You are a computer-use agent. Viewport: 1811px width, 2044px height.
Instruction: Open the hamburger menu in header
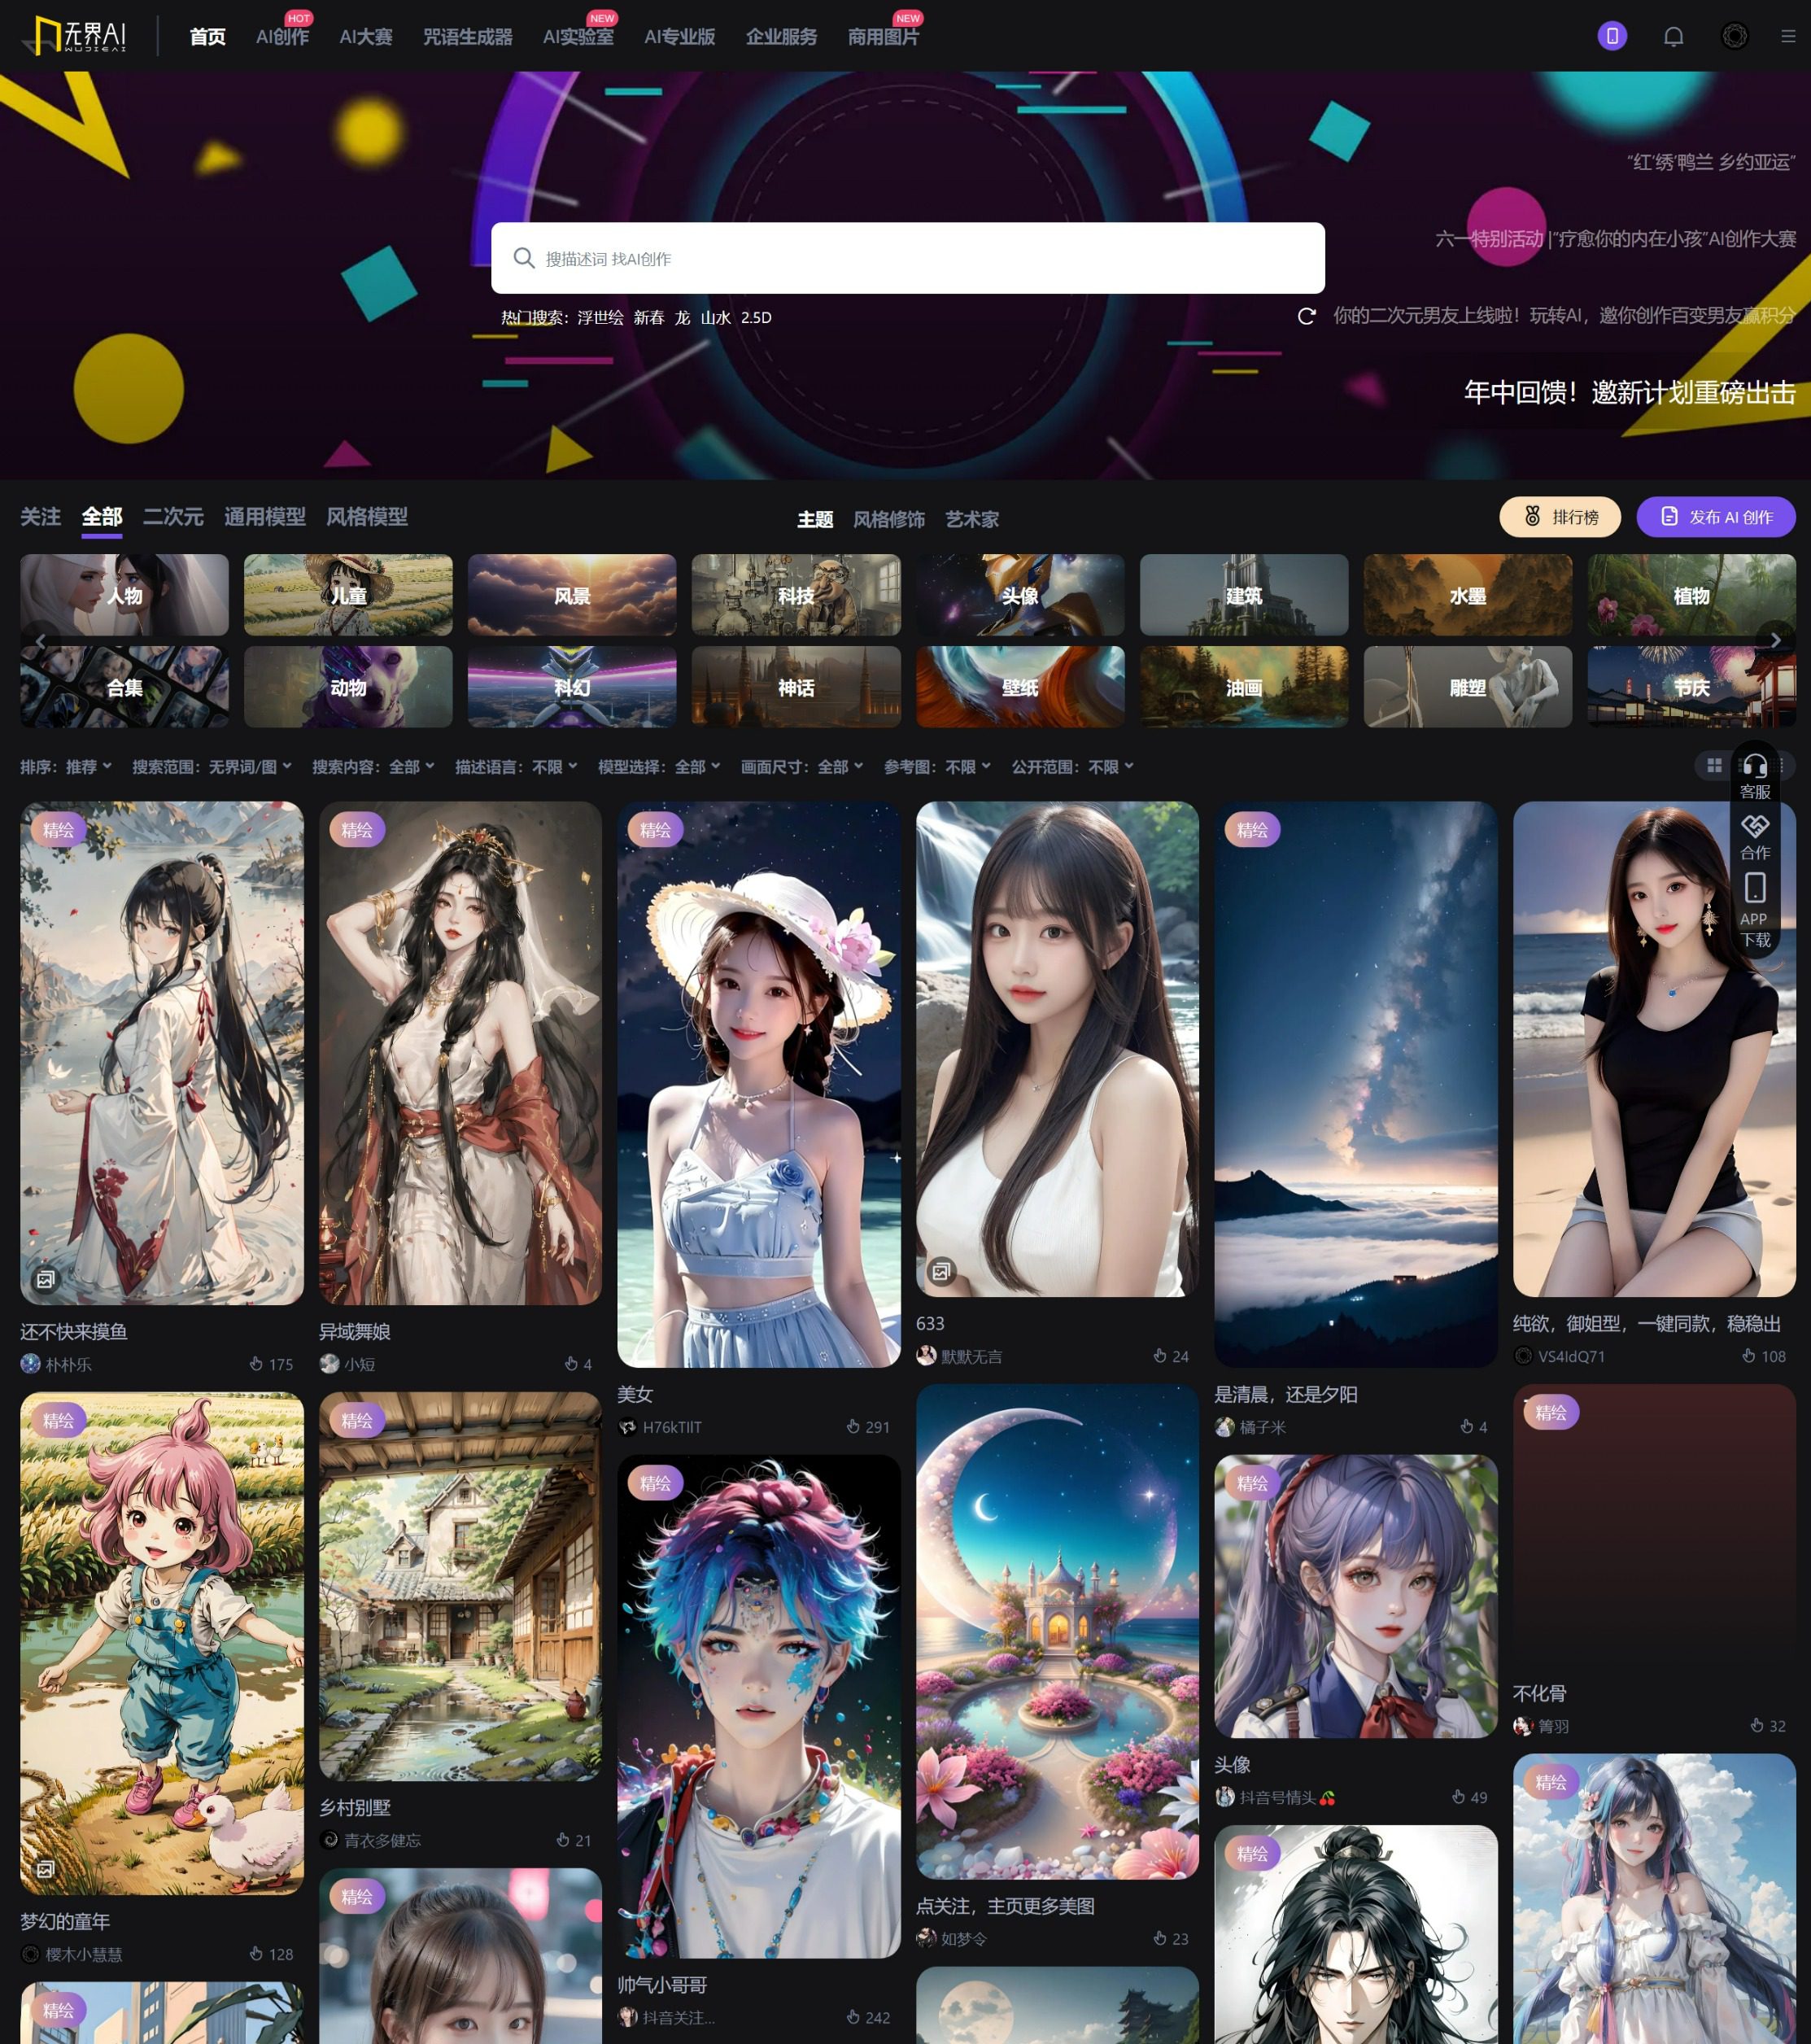1788,37
